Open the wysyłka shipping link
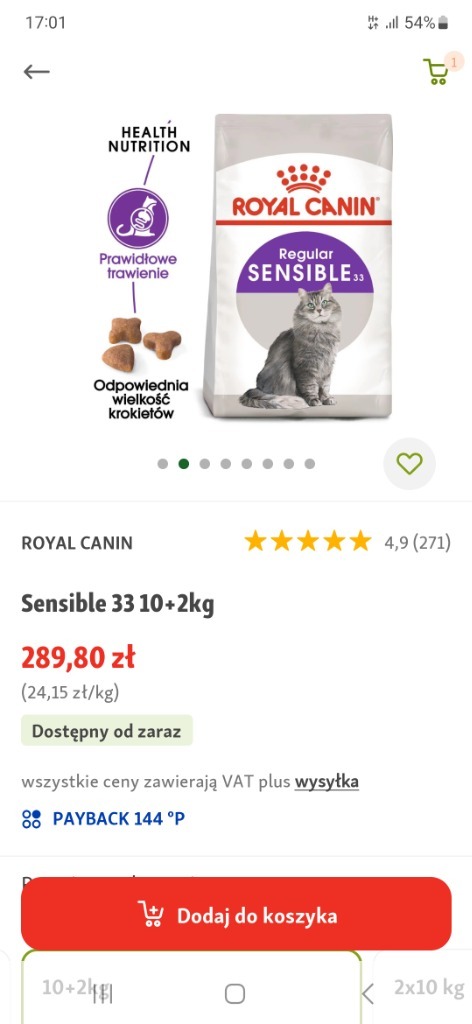The image size is (472, 1024). click(326, 782)
